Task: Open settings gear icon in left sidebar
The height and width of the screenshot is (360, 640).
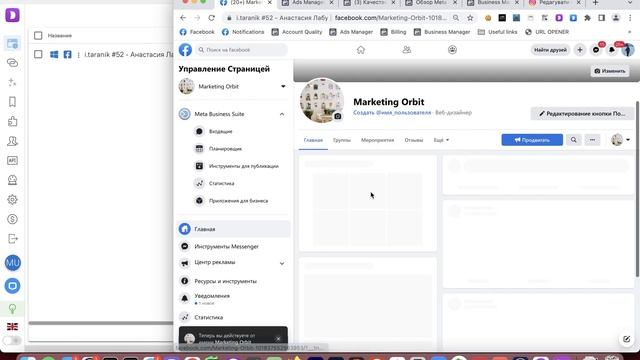Action: tap(12, 200)
